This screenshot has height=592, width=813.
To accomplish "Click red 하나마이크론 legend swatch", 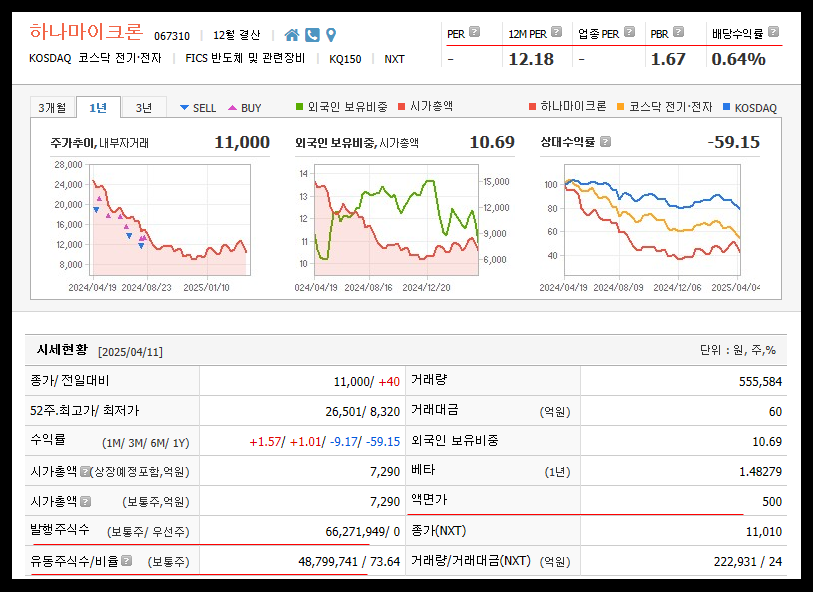I will click(532, 107).
